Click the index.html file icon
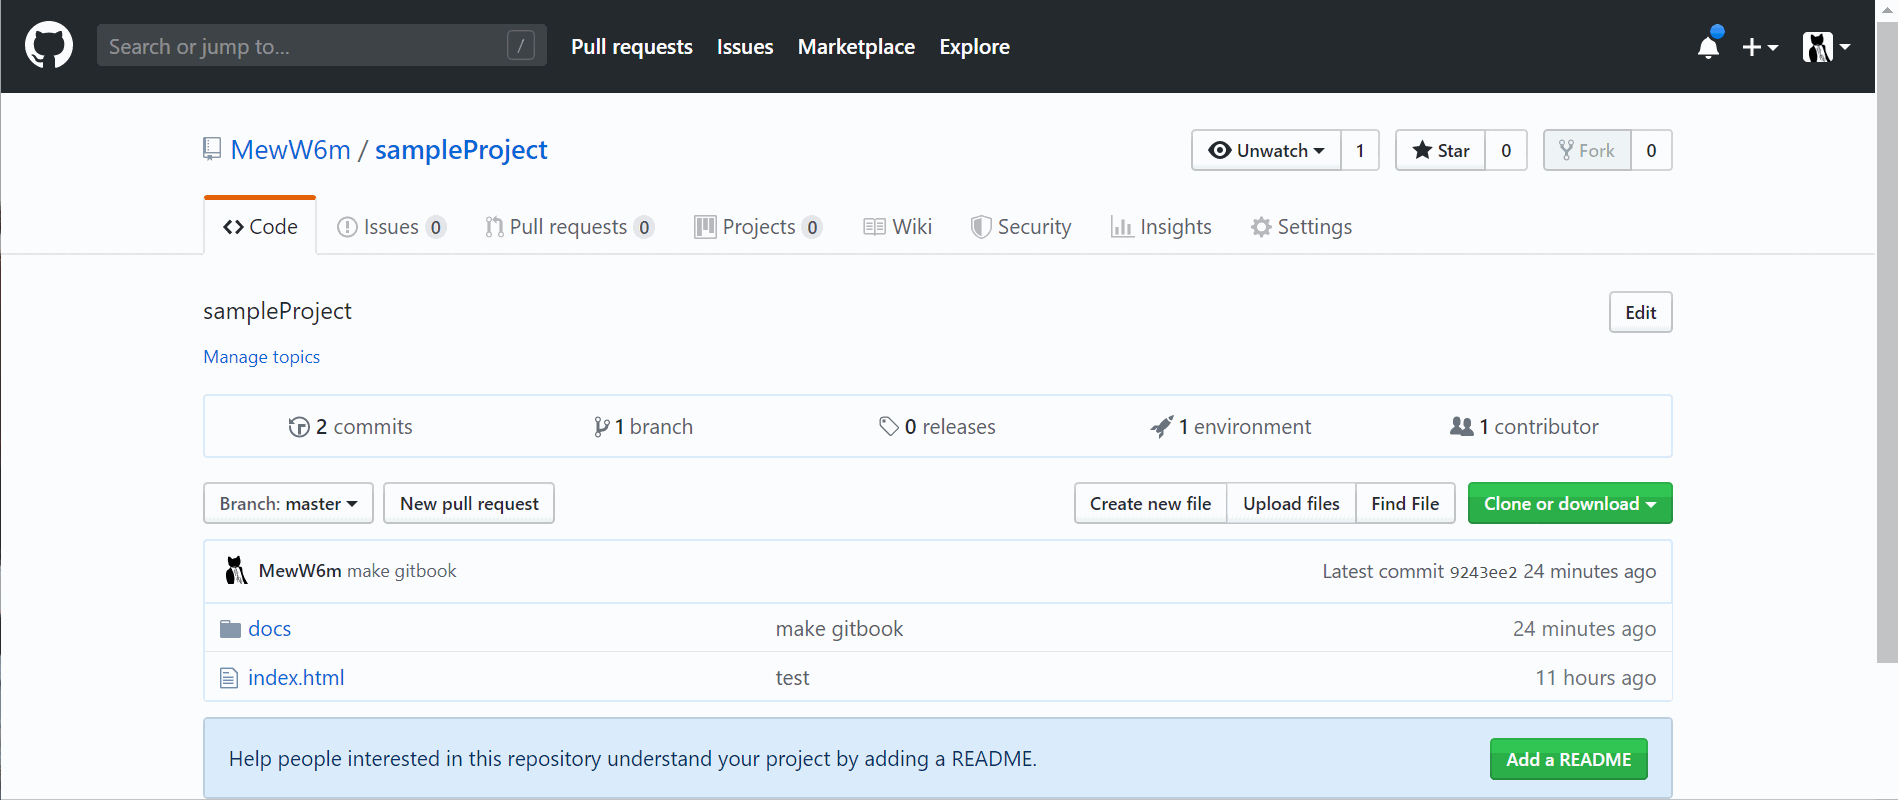The image size is (1898, 800). click(229, 678)
